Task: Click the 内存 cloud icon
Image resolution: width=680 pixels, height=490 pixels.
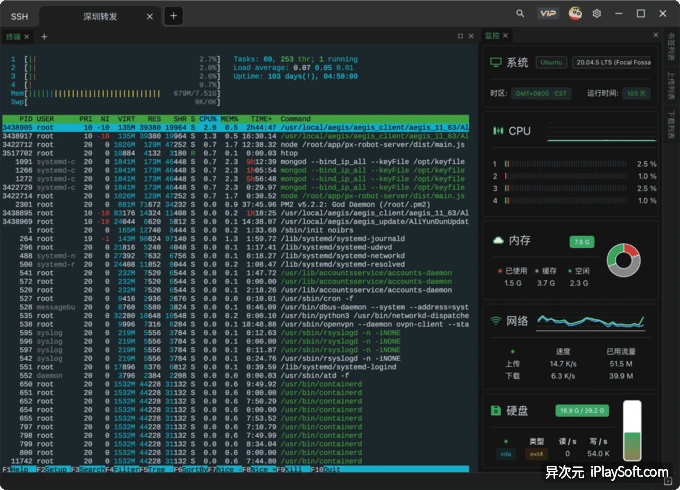Action: tap(498, 240)
